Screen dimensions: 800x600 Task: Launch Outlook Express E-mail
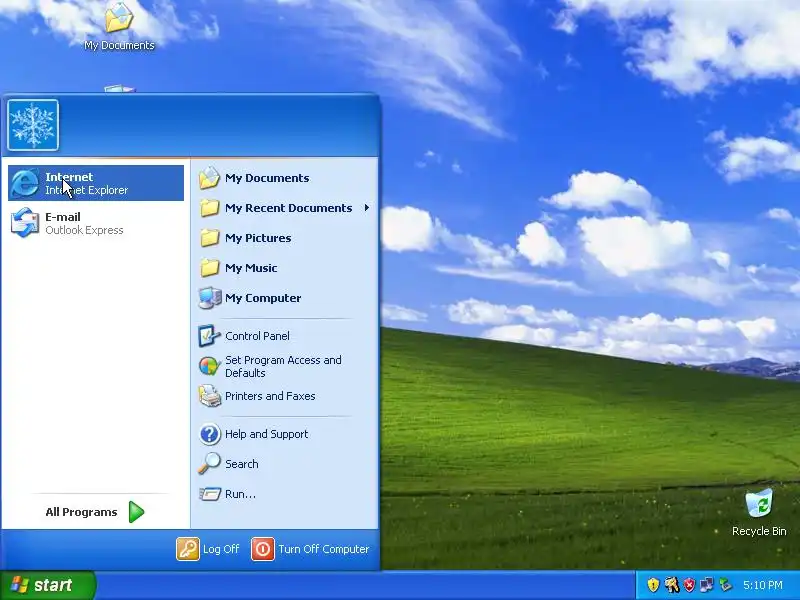coord(96,223)
